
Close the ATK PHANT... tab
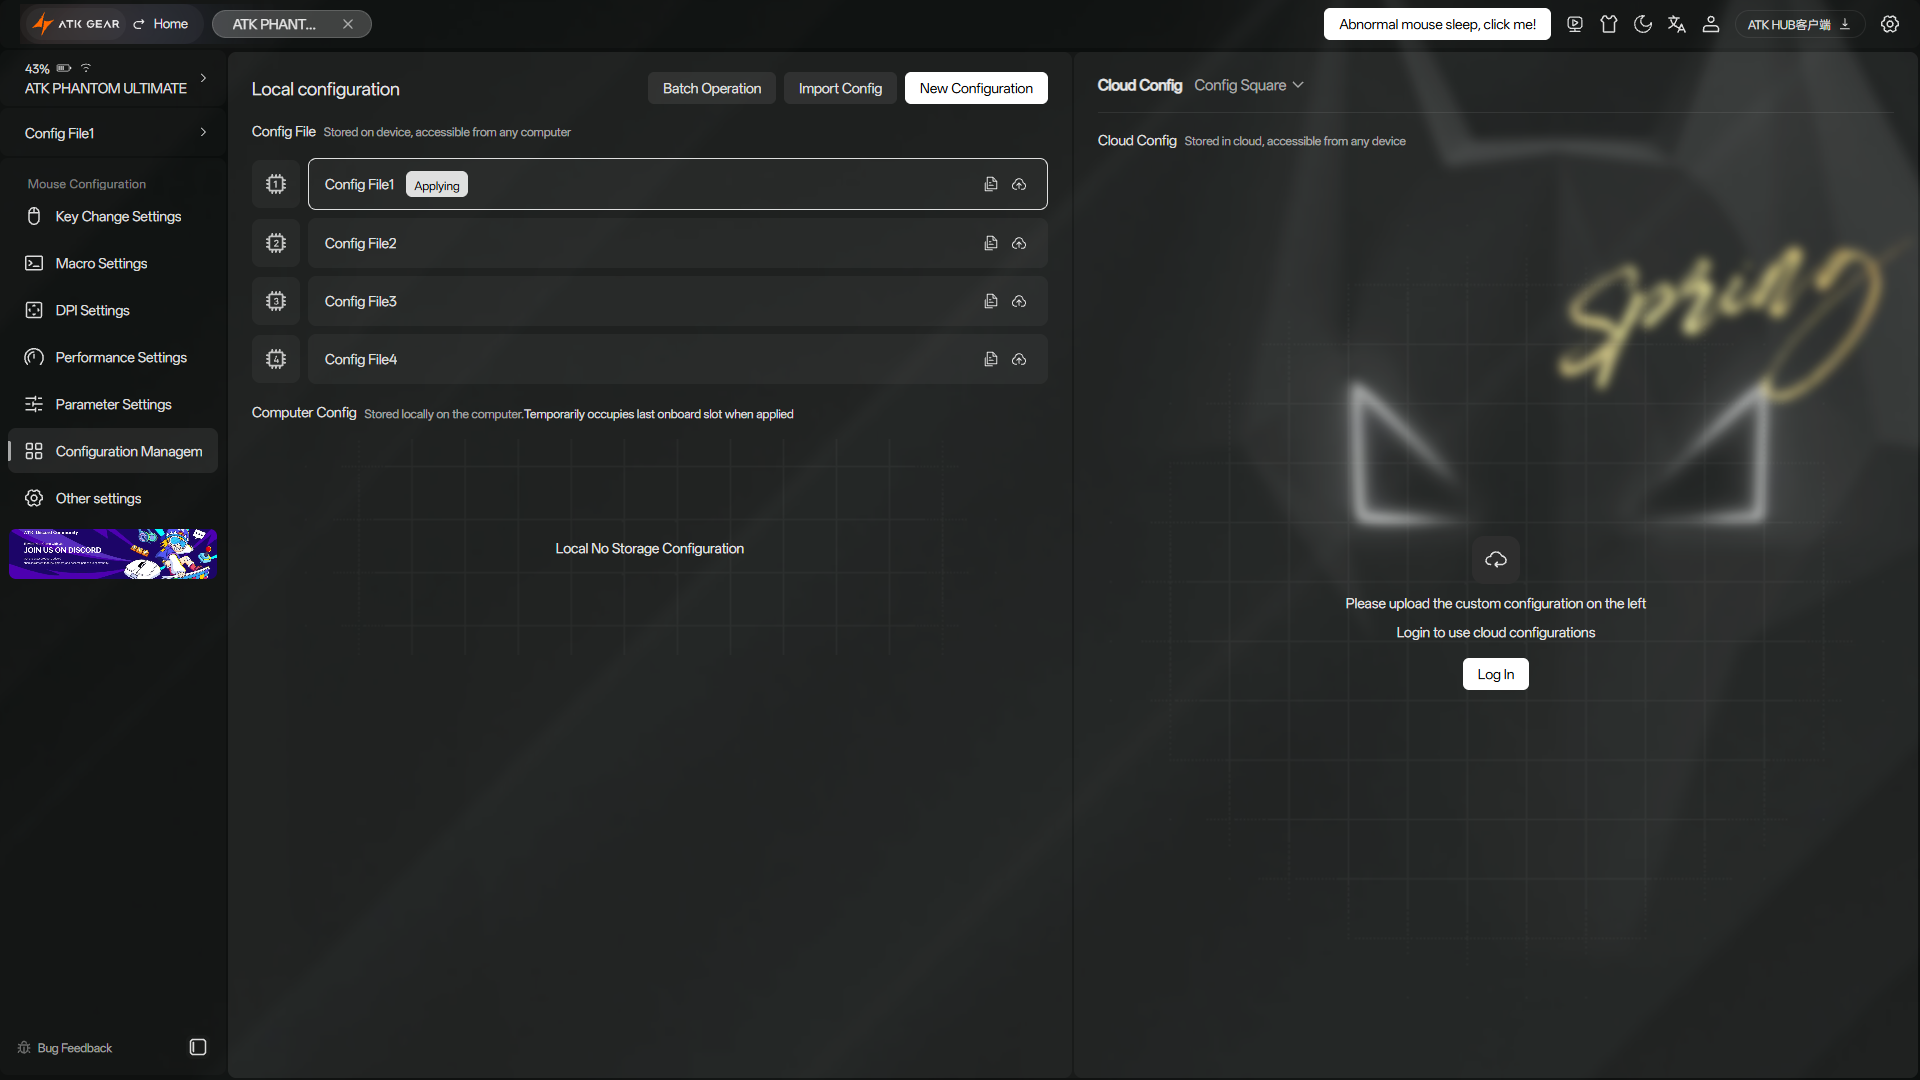348,24
